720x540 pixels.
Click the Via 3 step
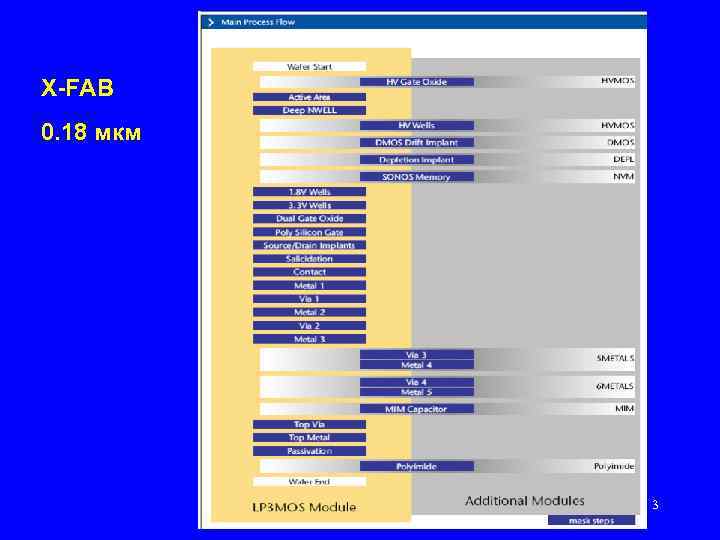coord(416,354)
